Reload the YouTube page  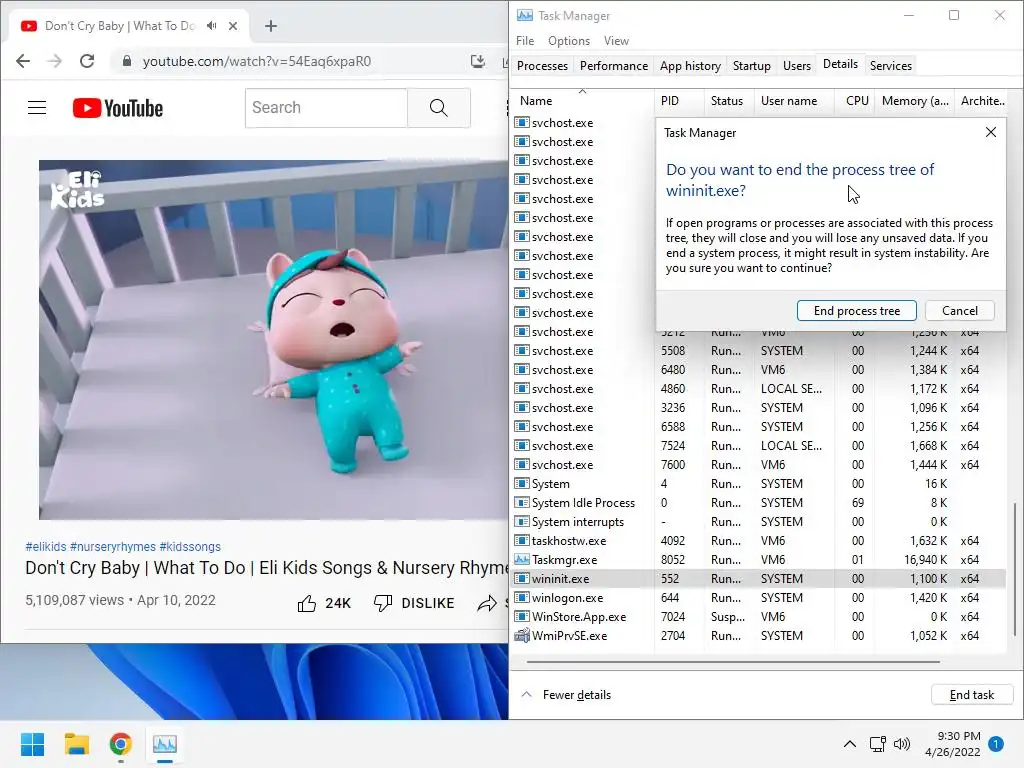pos(87,61)
